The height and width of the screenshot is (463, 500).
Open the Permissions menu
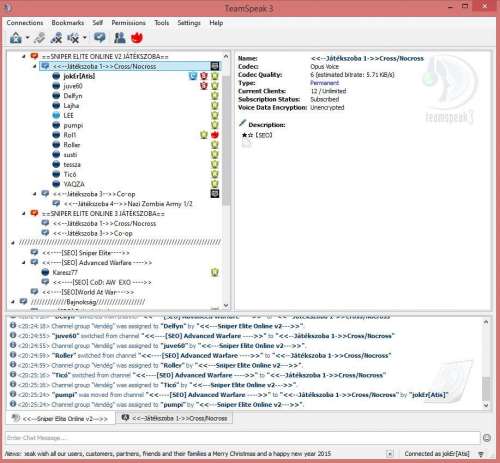(128, 23)
